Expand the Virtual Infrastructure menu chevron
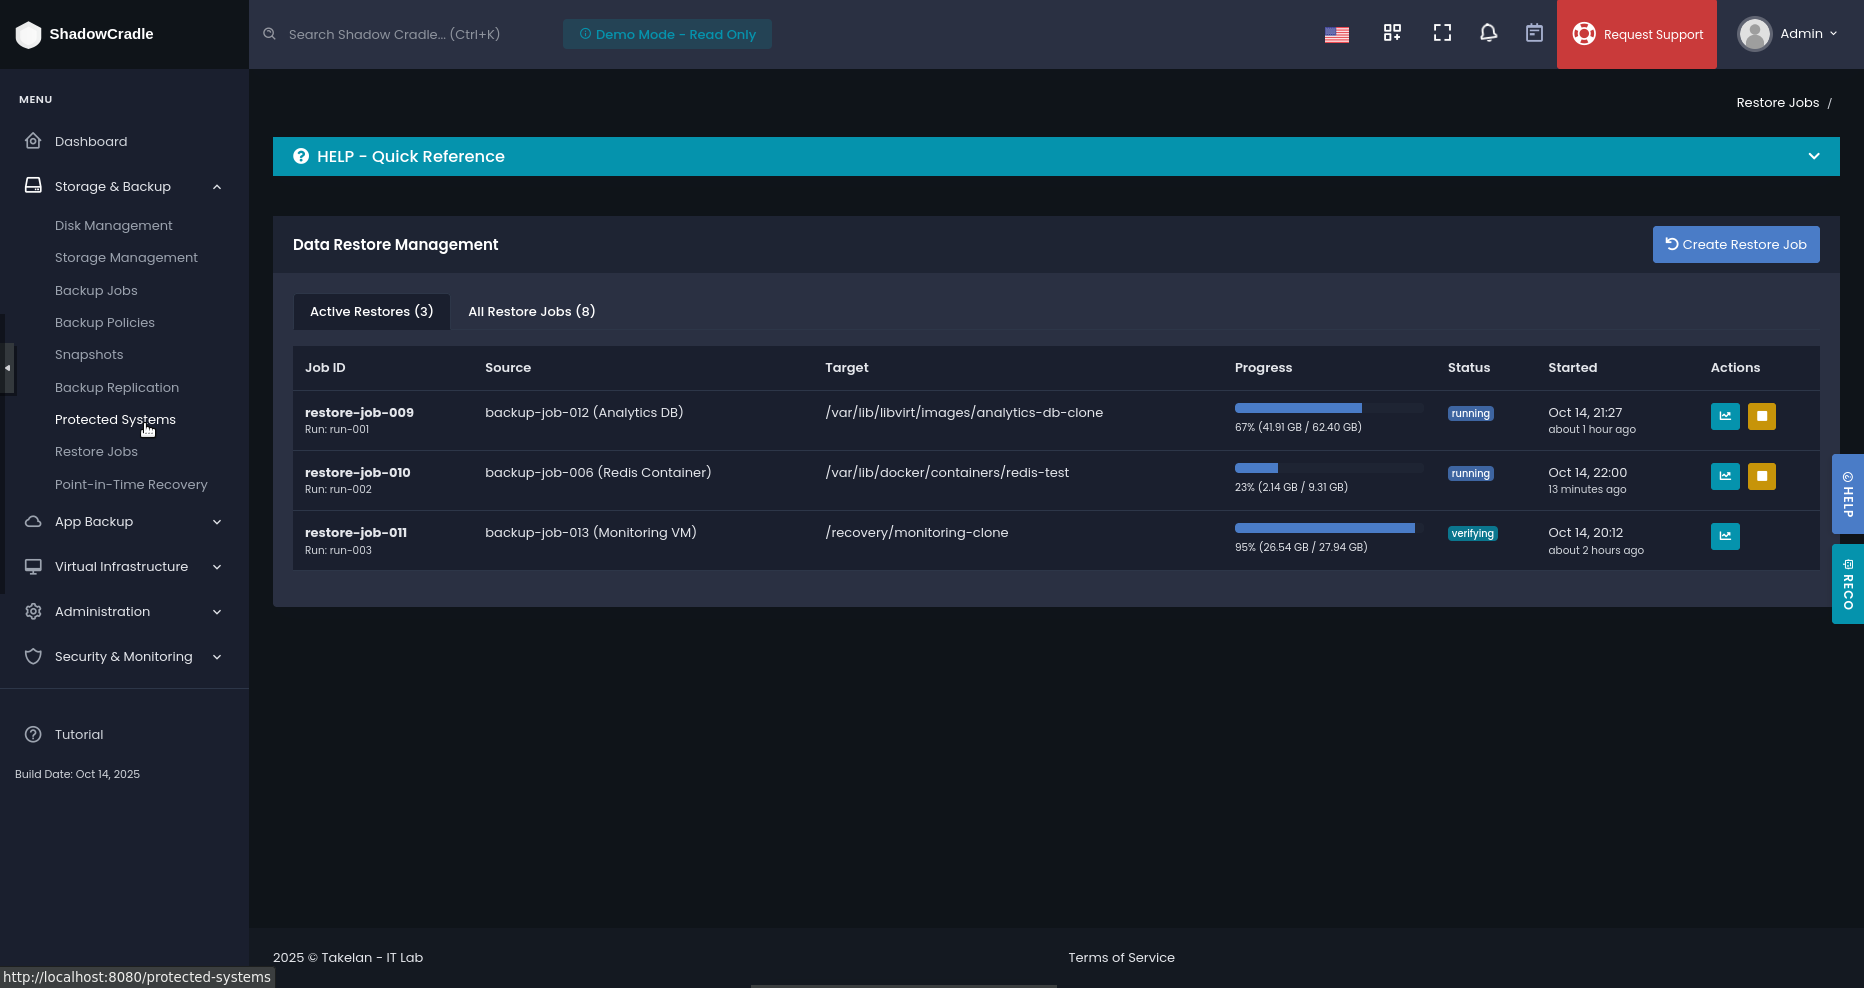Screen dimensions: 1864x988 (217, 567)
